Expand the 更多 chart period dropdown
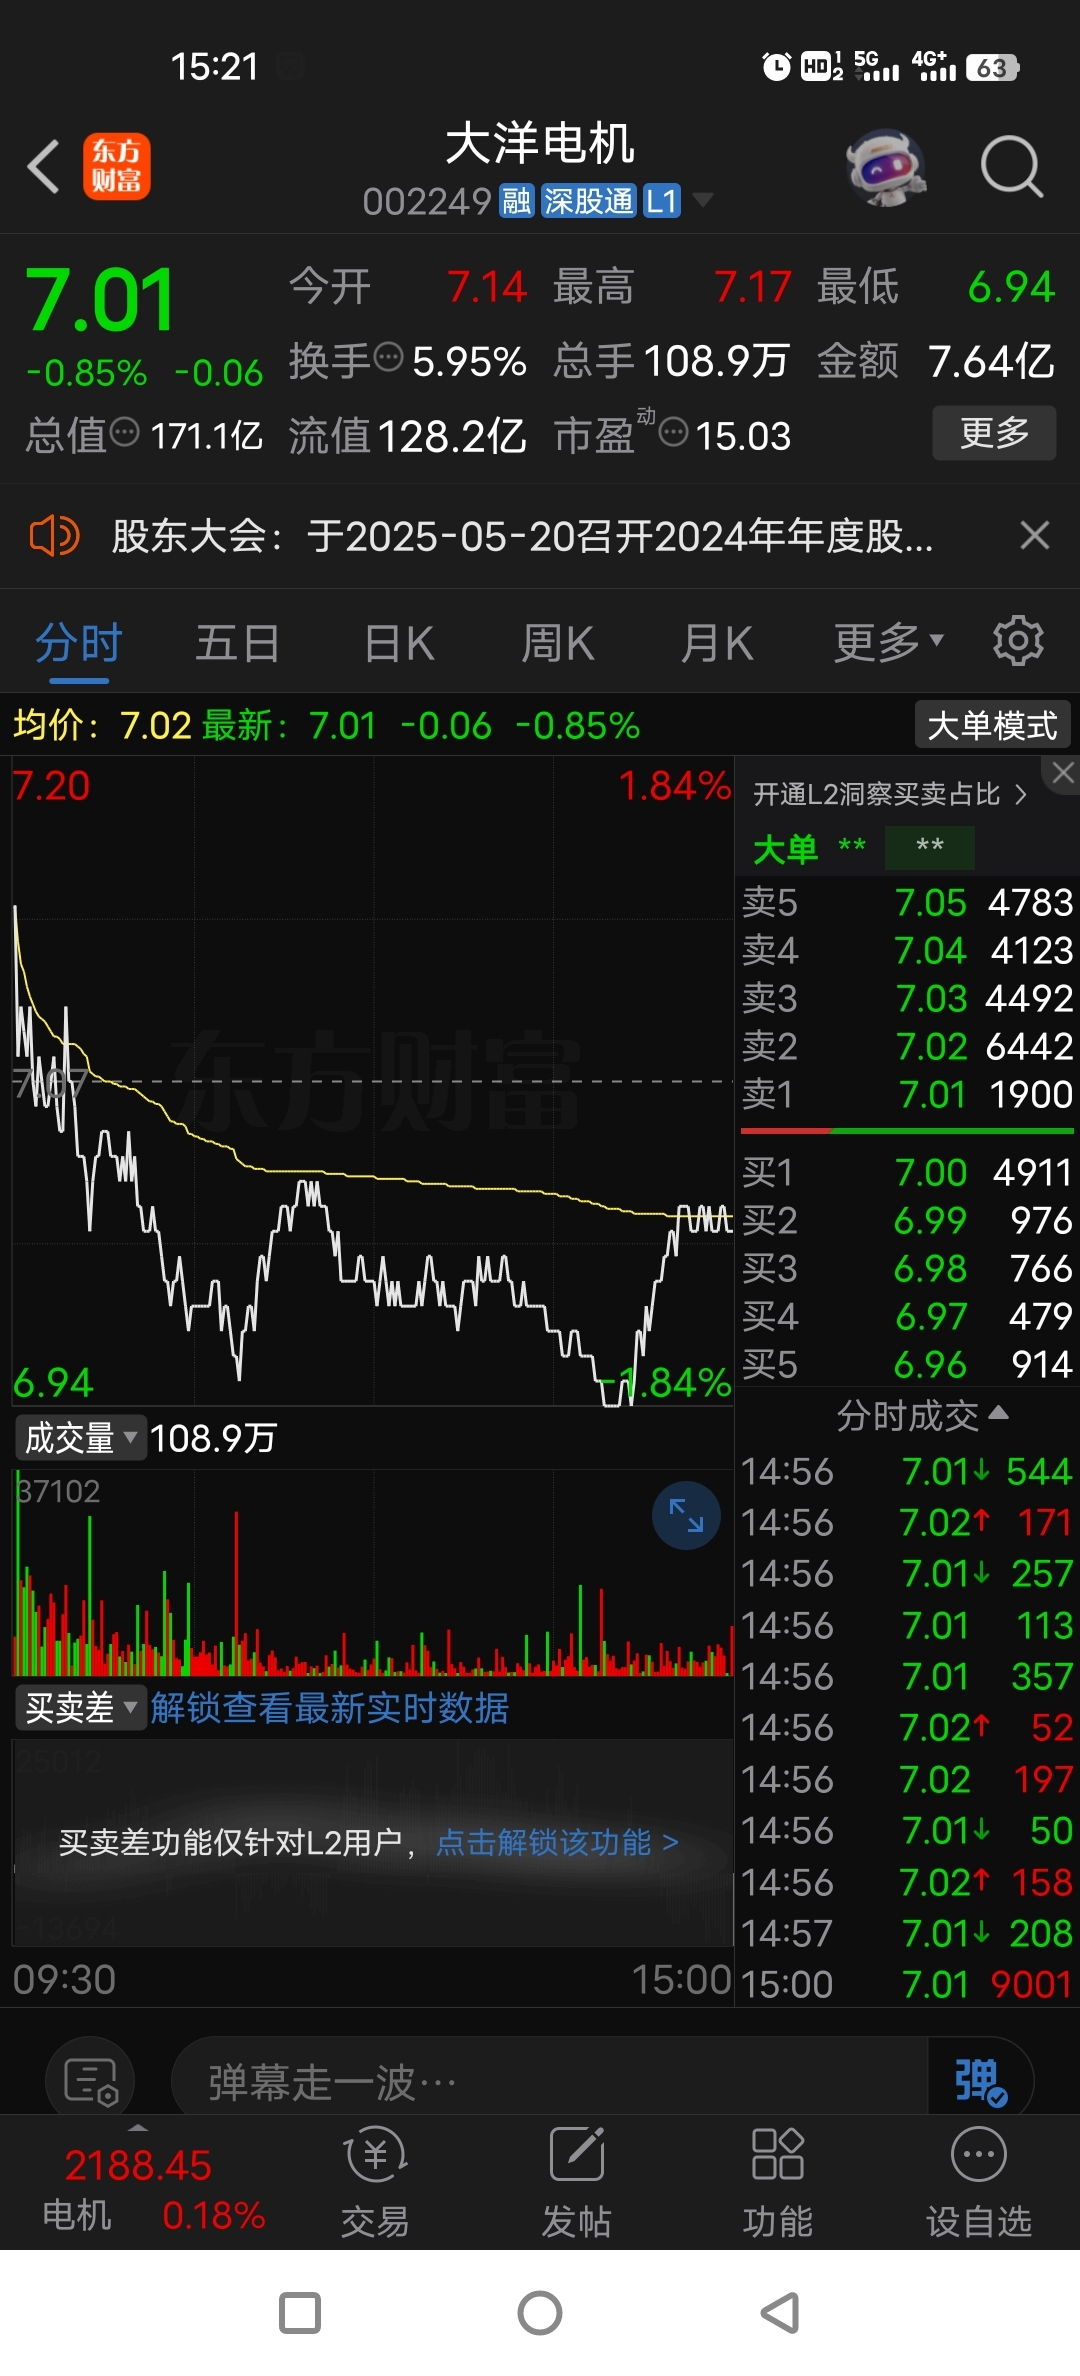The width and height of the screenshot is (1080, 2376). coord(888,643)
